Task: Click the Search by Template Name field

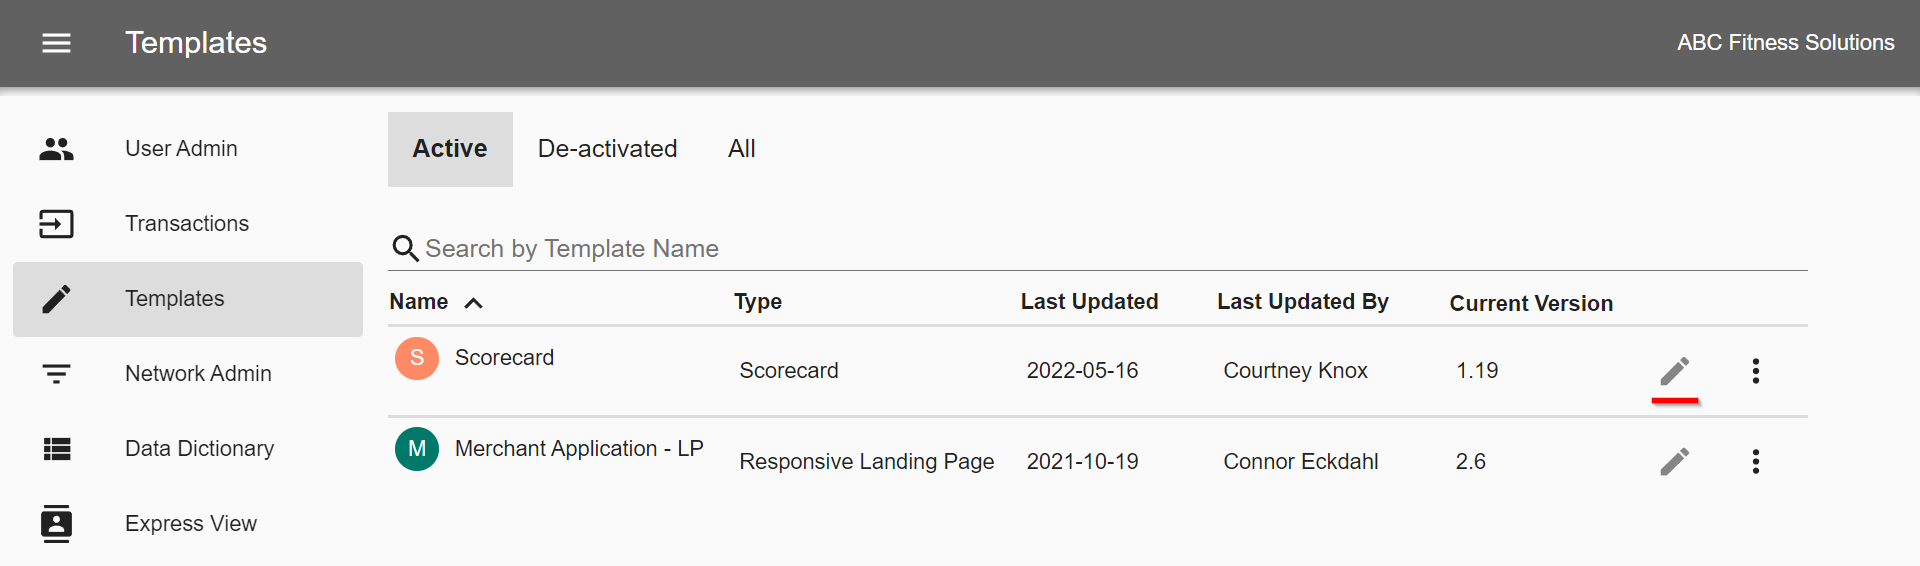Action: point(1097,249)
